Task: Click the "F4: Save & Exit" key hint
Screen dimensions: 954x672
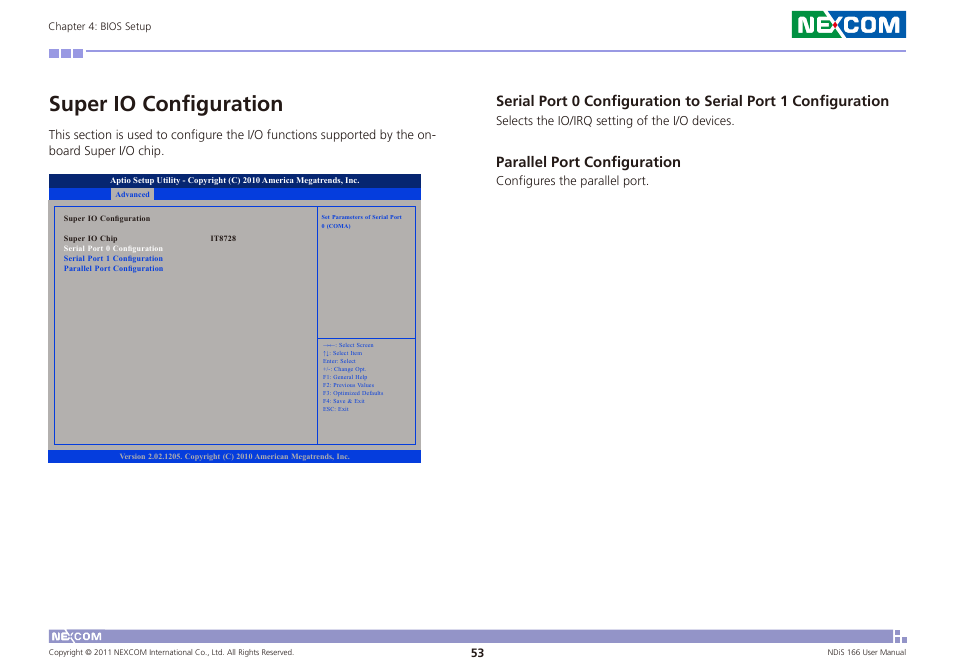Action: 343,401
